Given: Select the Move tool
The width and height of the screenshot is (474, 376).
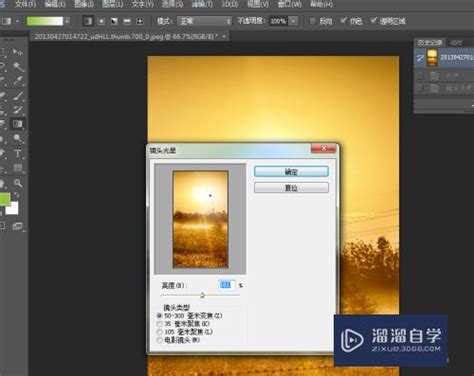Looking at the screenshot, I should 18,52.
